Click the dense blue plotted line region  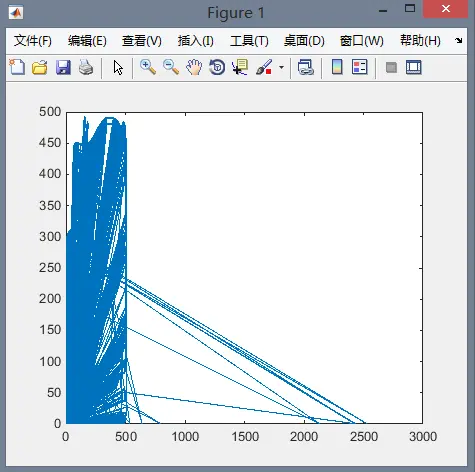point(96,270)
